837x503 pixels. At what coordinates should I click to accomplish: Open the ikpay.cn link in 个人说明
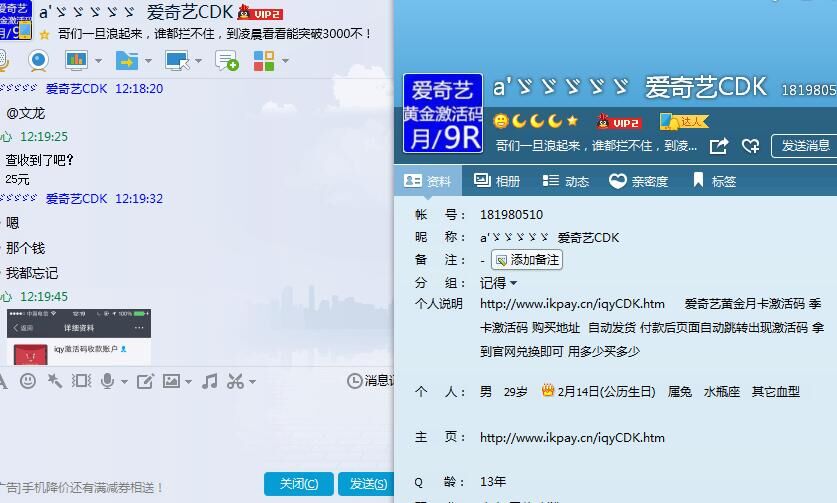(572, 304)
